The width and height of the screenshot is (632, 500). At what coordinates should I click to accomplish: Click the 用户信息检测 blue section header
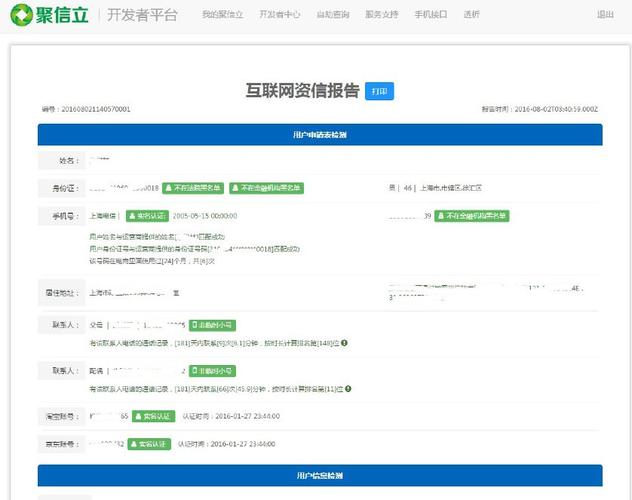(x=320, y=475)
